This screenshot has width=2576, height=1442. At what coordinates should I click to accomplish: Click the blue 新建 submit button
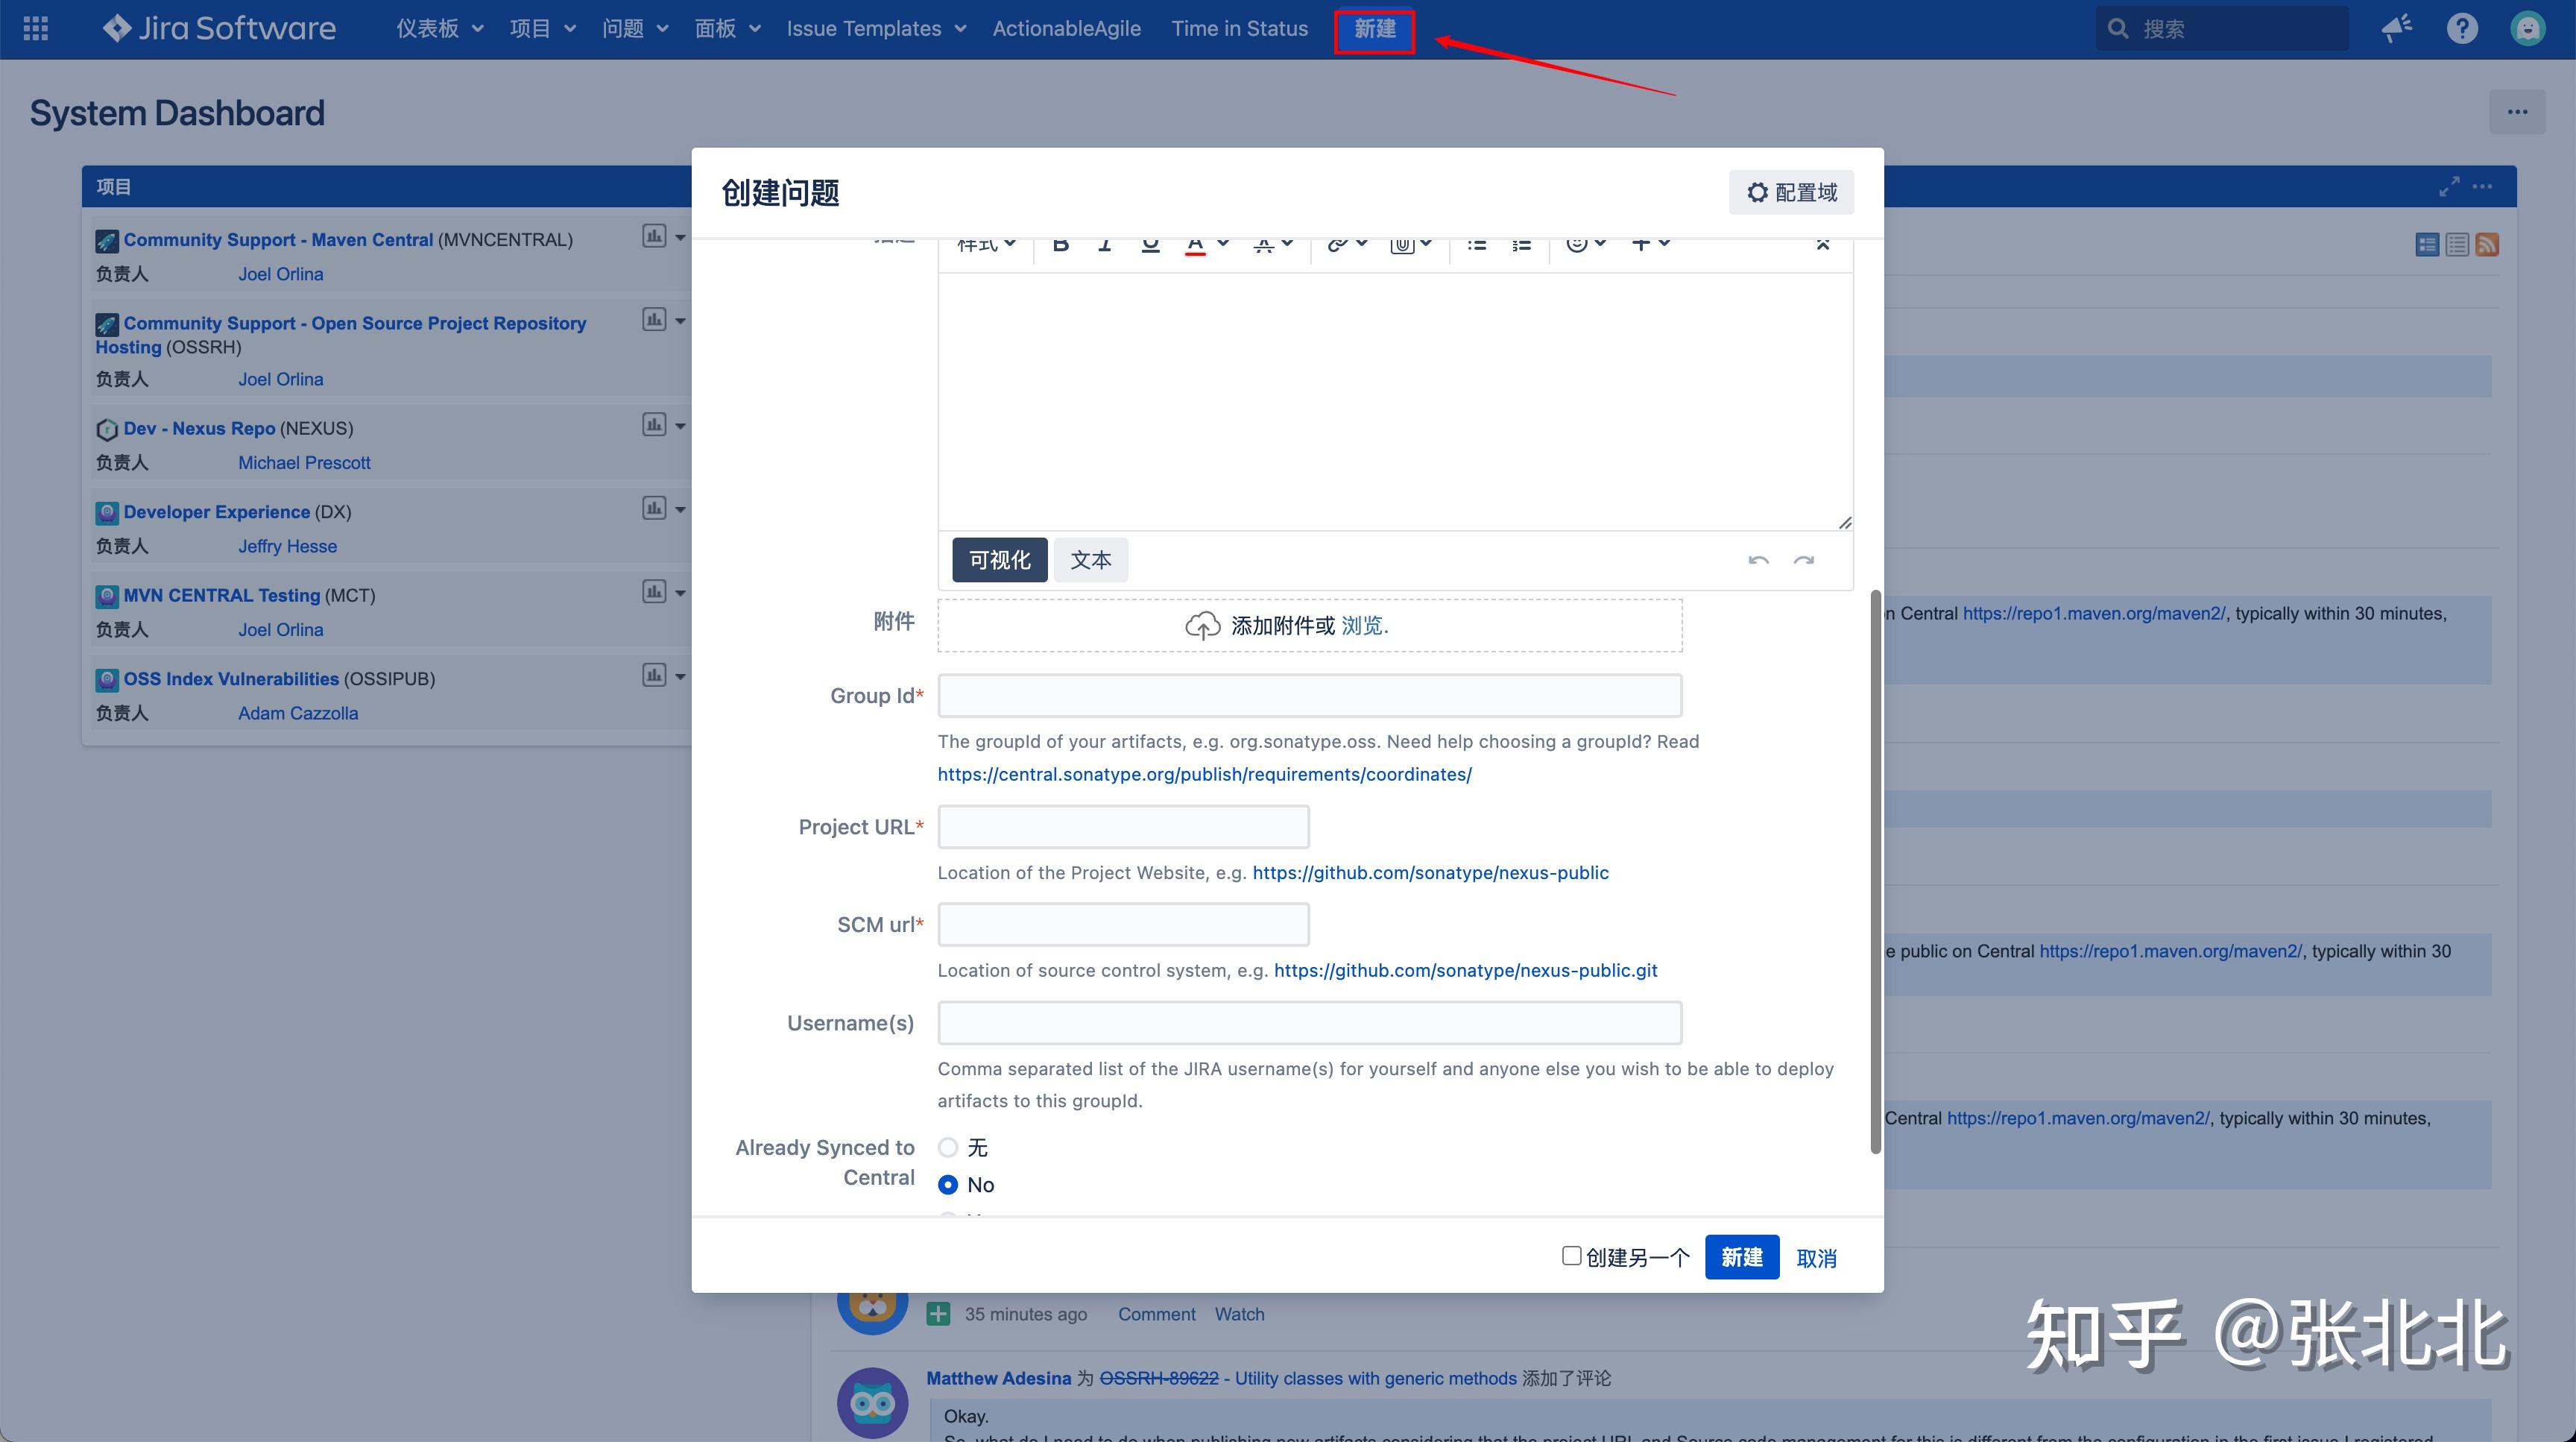(x=1741, y=1257)
